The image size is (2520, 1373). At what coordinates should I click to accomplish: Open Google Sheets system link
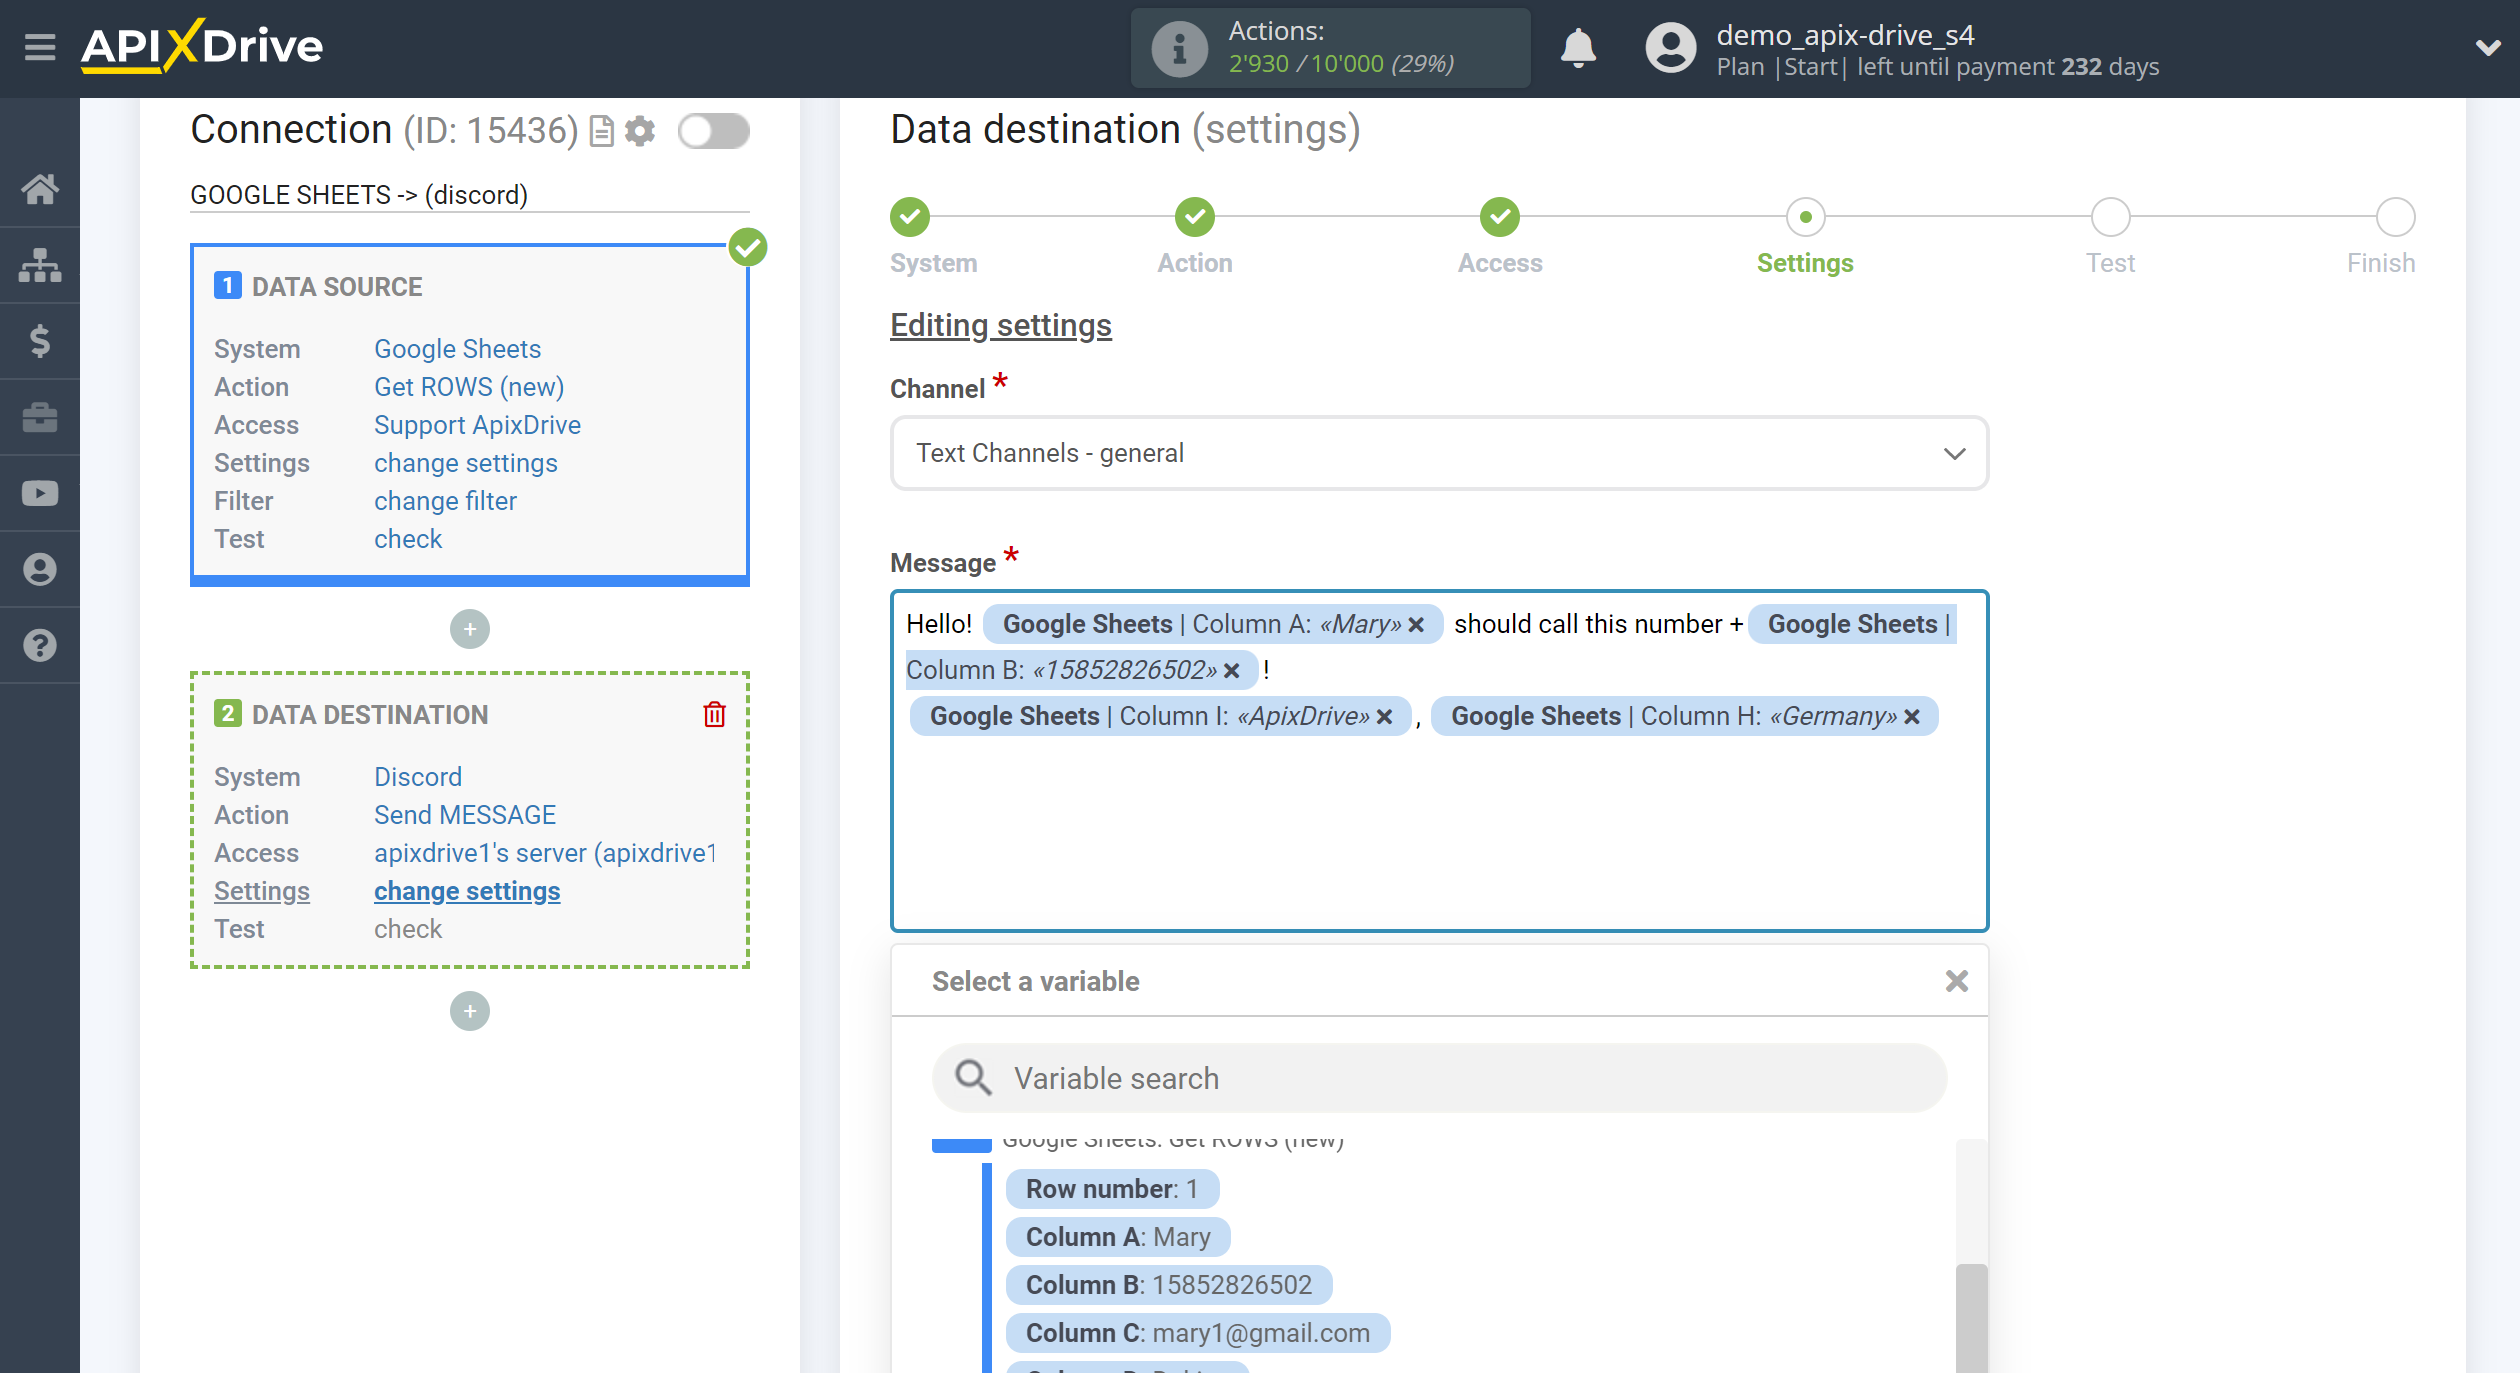(457, 349)
